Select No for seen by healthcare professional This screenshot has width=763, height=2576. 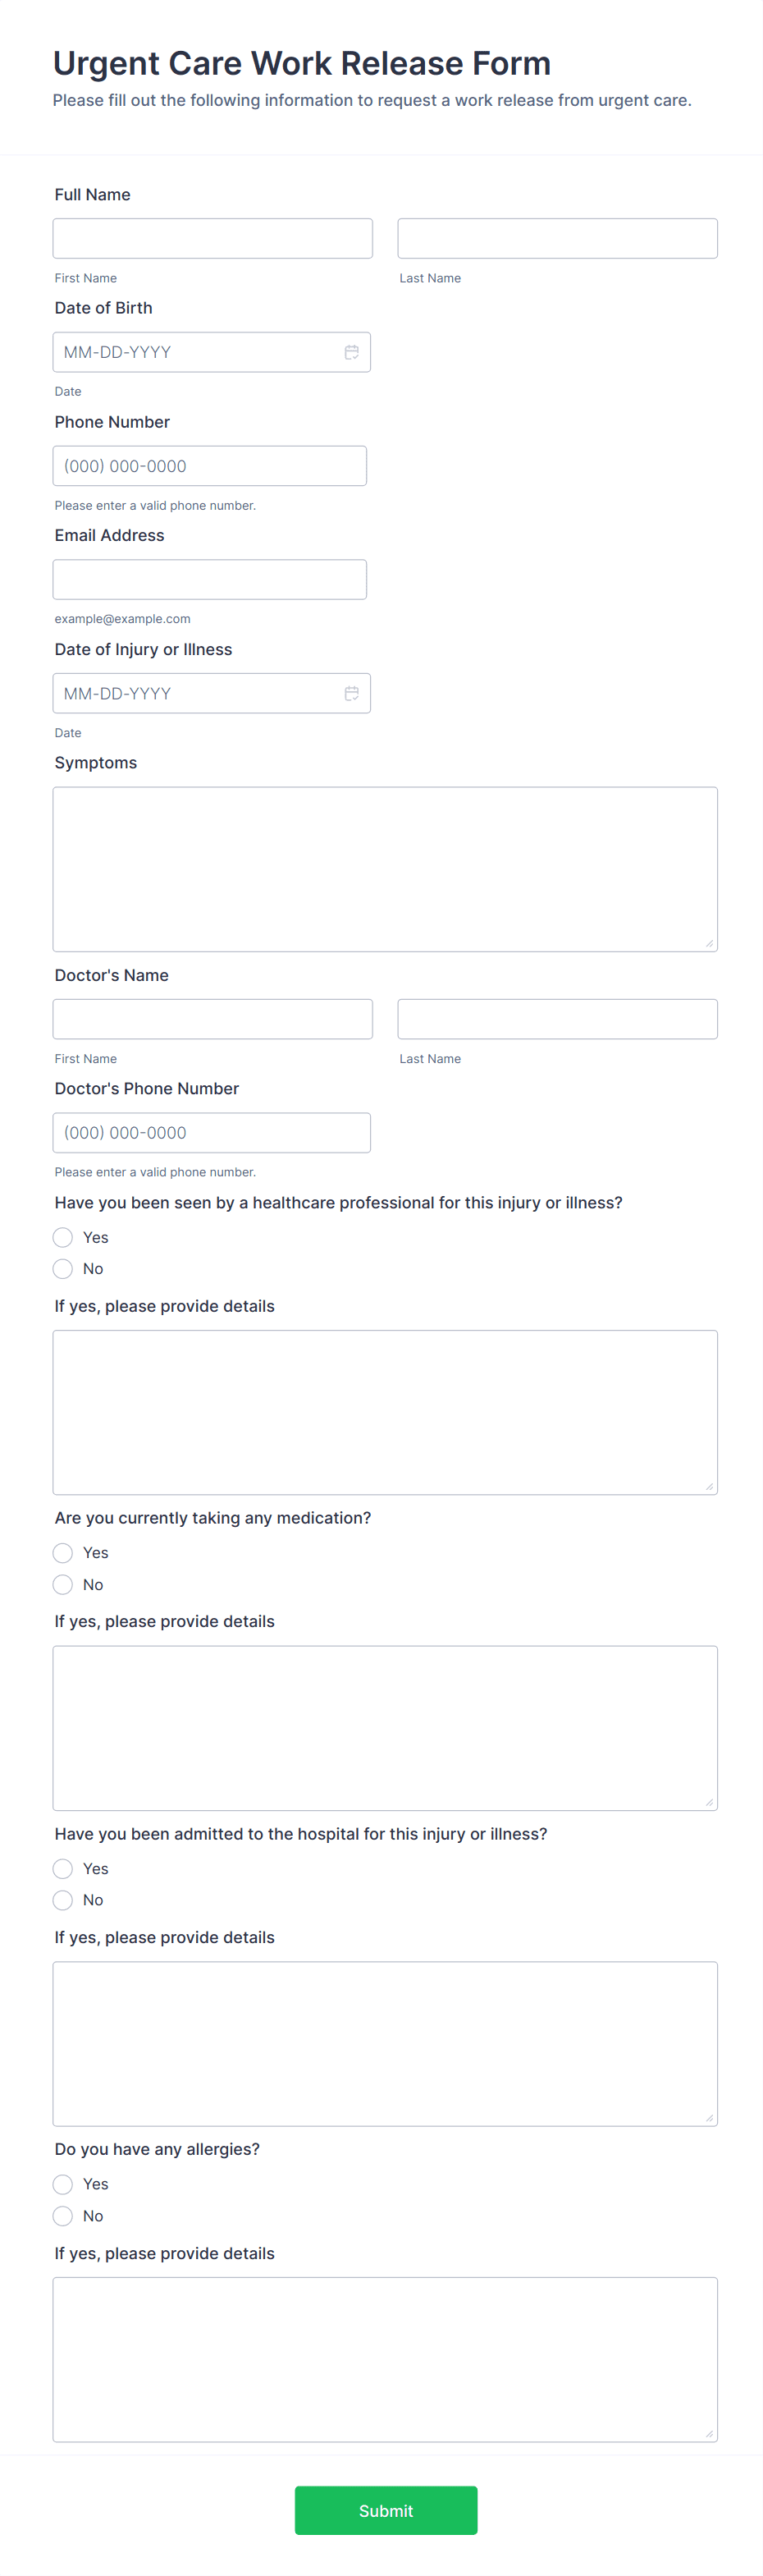tap(63, 1268)
